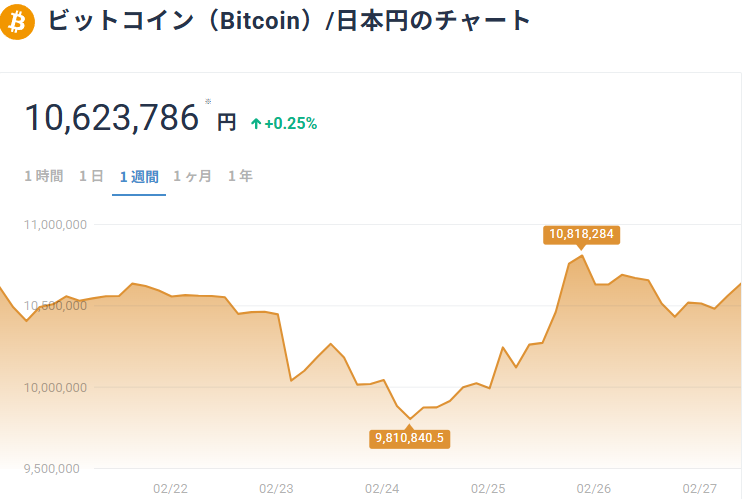Click the 9,500,000 y-axis label
745x499 pixels.
click(x=60, y=468)
